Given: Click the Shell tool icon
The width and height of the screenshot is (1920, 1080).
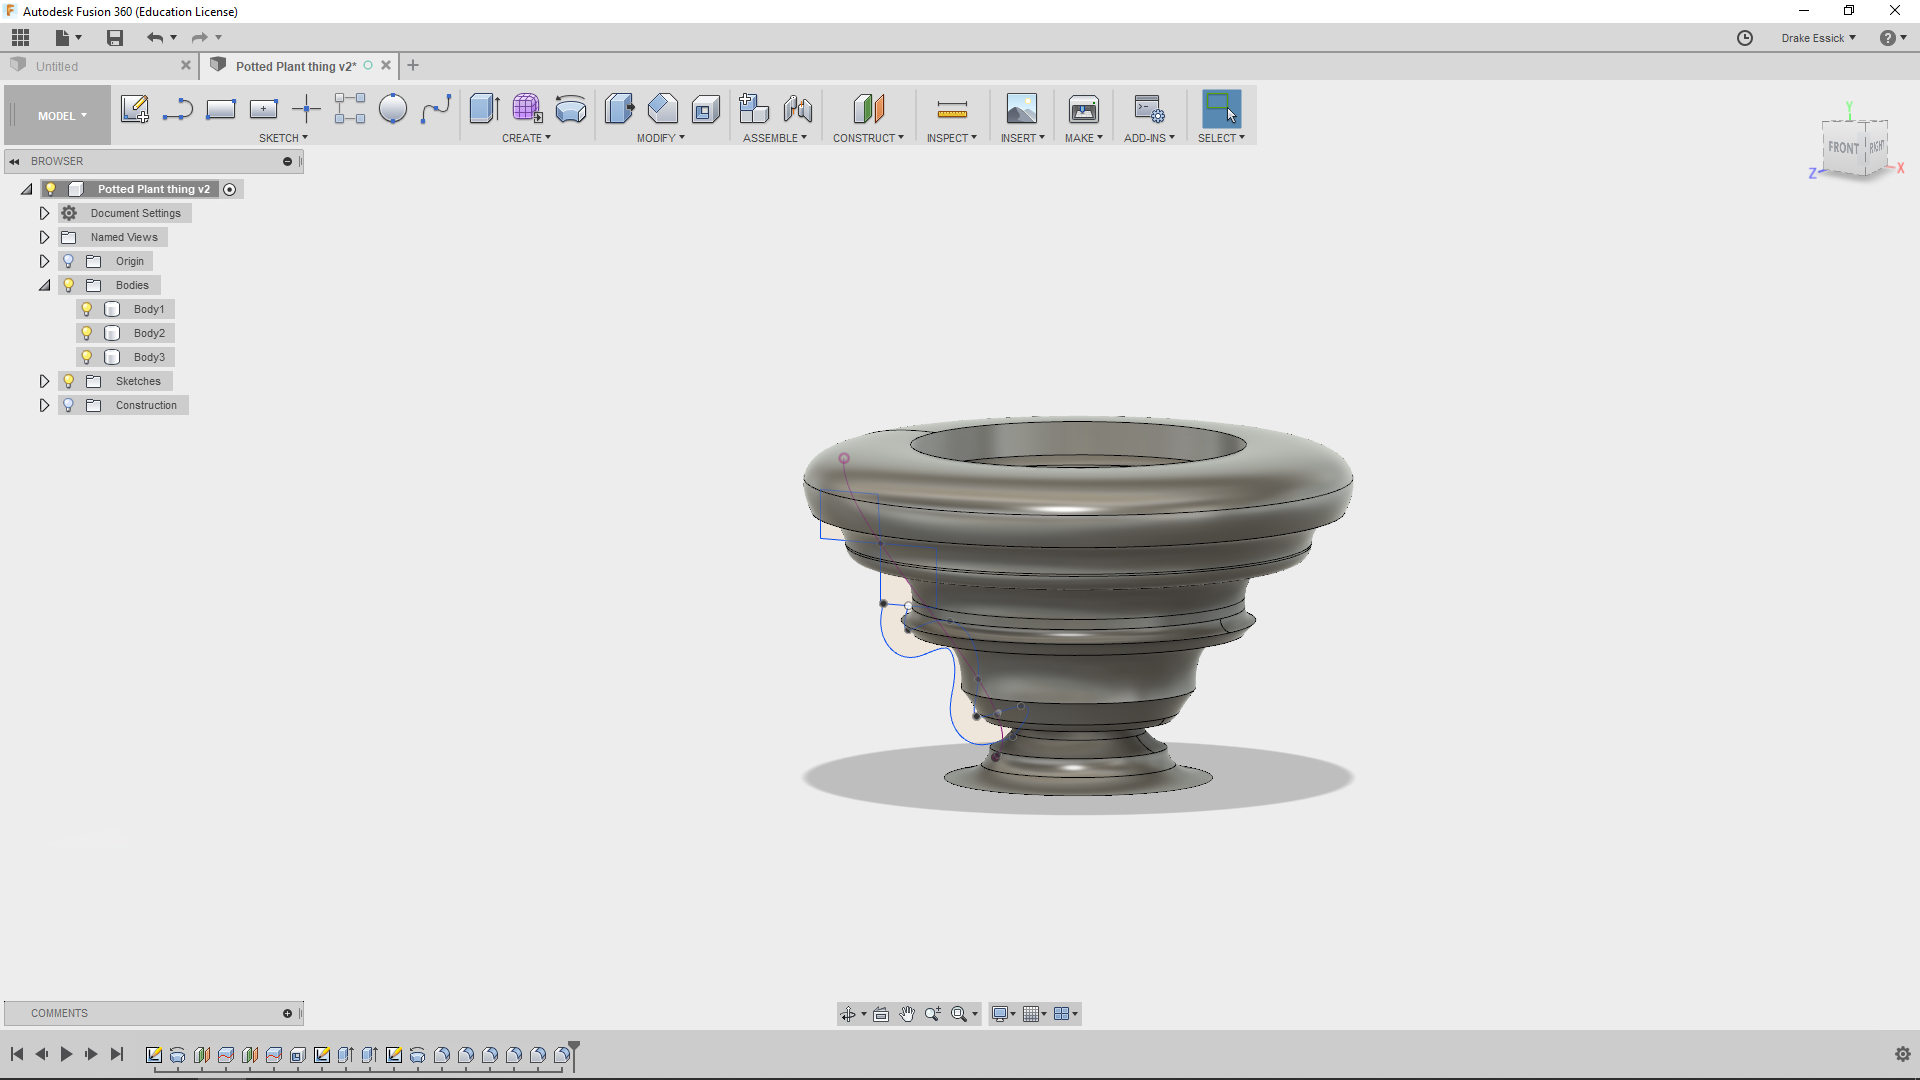Looking at the screenshot, I should tap(705, 108).
